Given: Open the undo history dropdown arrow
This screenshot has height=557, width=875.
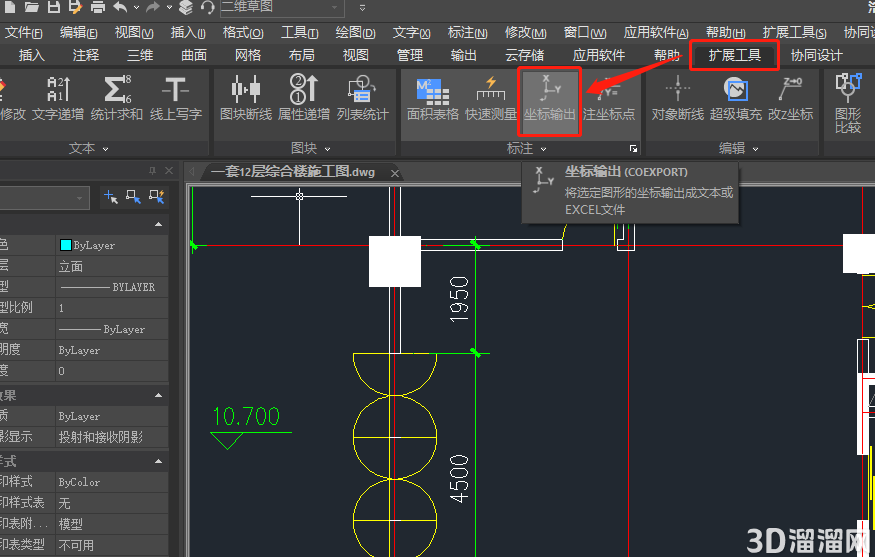Looking at the screenshot, I should tap(137, 7).
